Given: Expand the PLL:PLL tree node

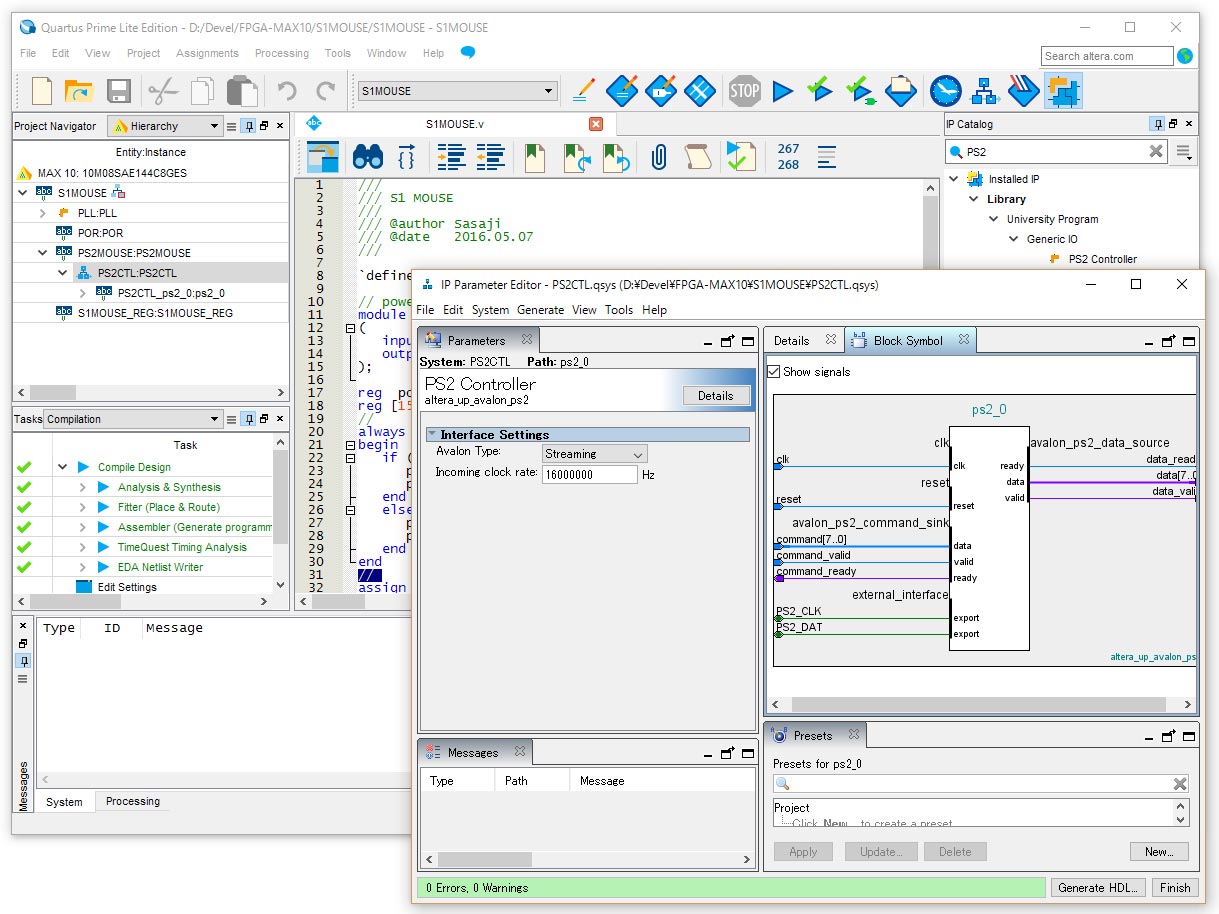Looking at the screenshot, I should (x=43, y=213).
